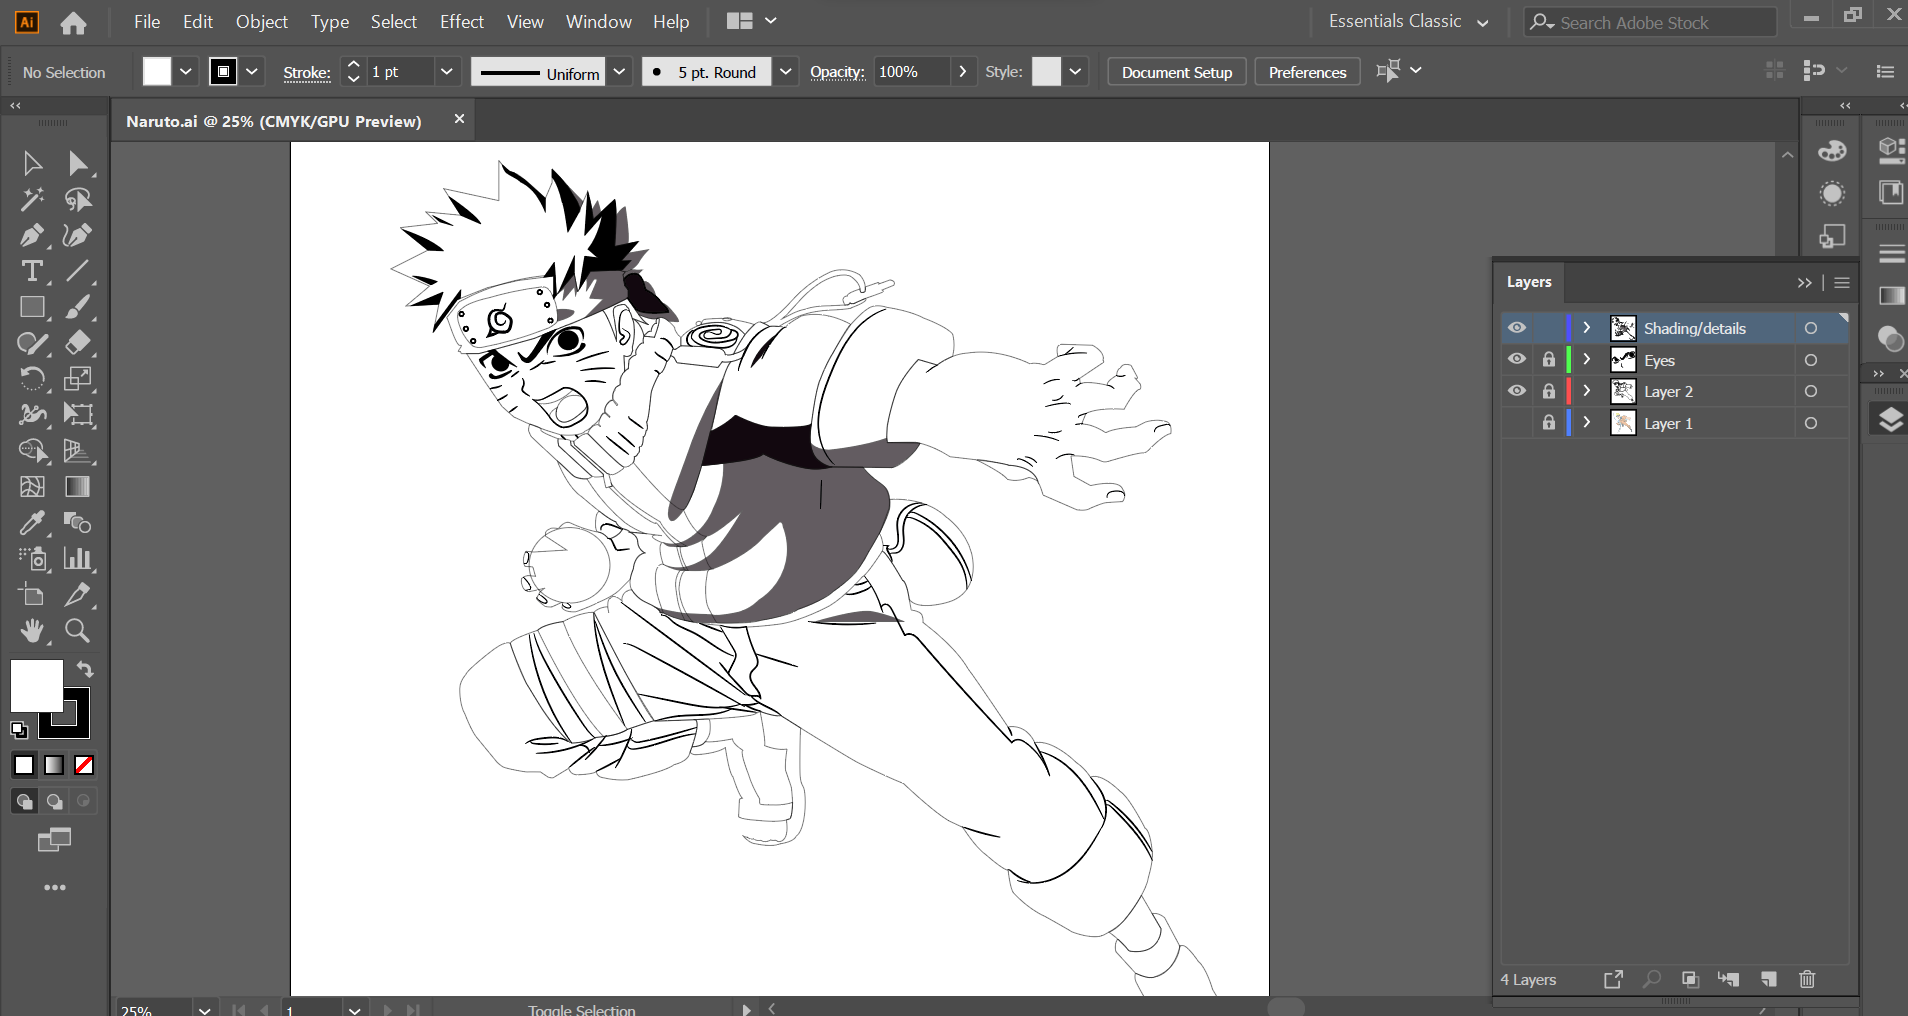Select the Paintbrush tool
Screen dimensions: 1908x1016
[78, 307]
